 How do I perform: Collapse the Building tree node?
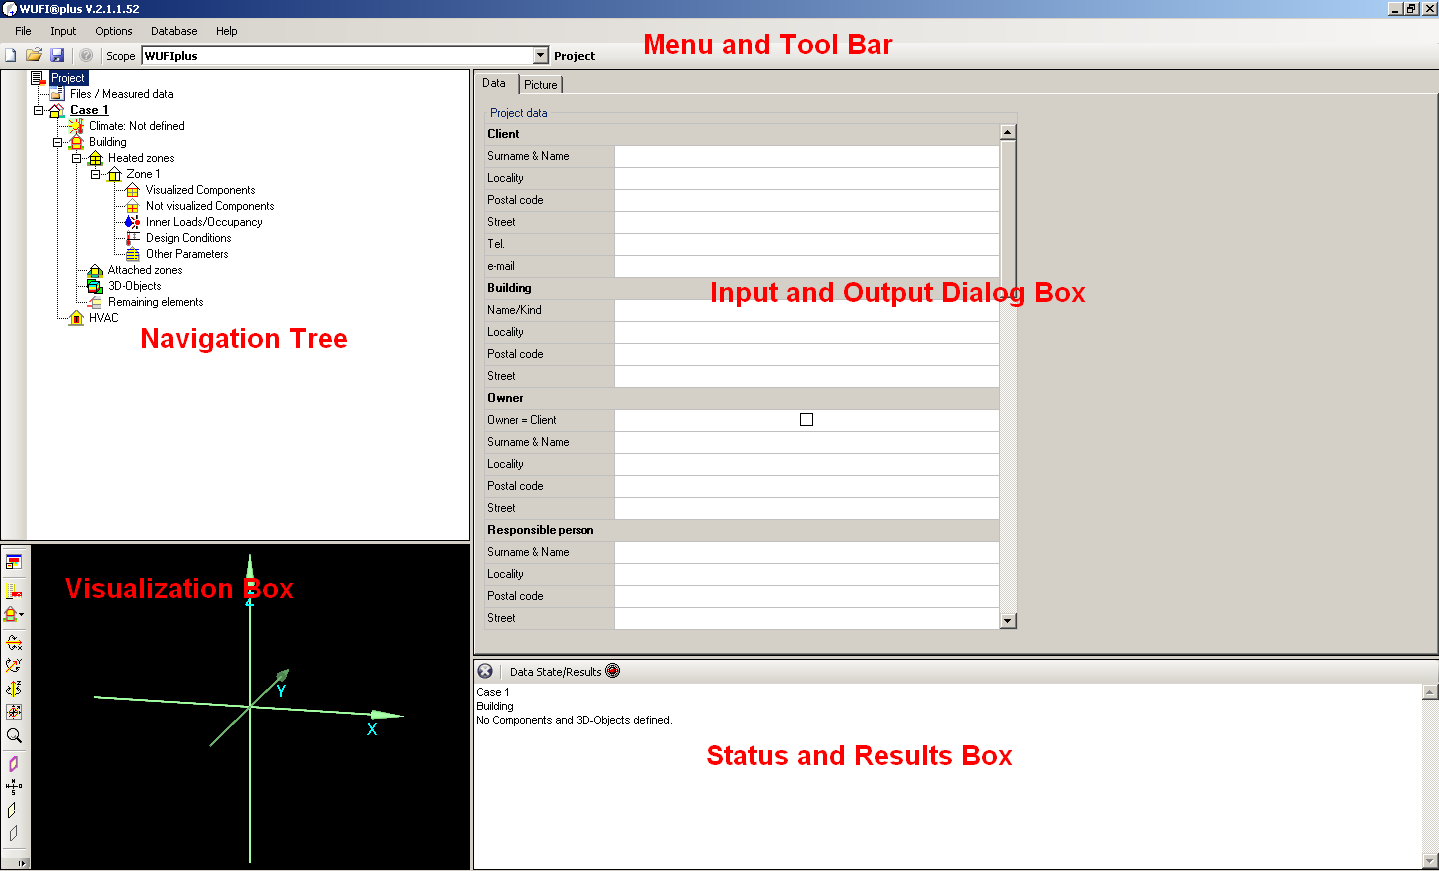point(57,142)
